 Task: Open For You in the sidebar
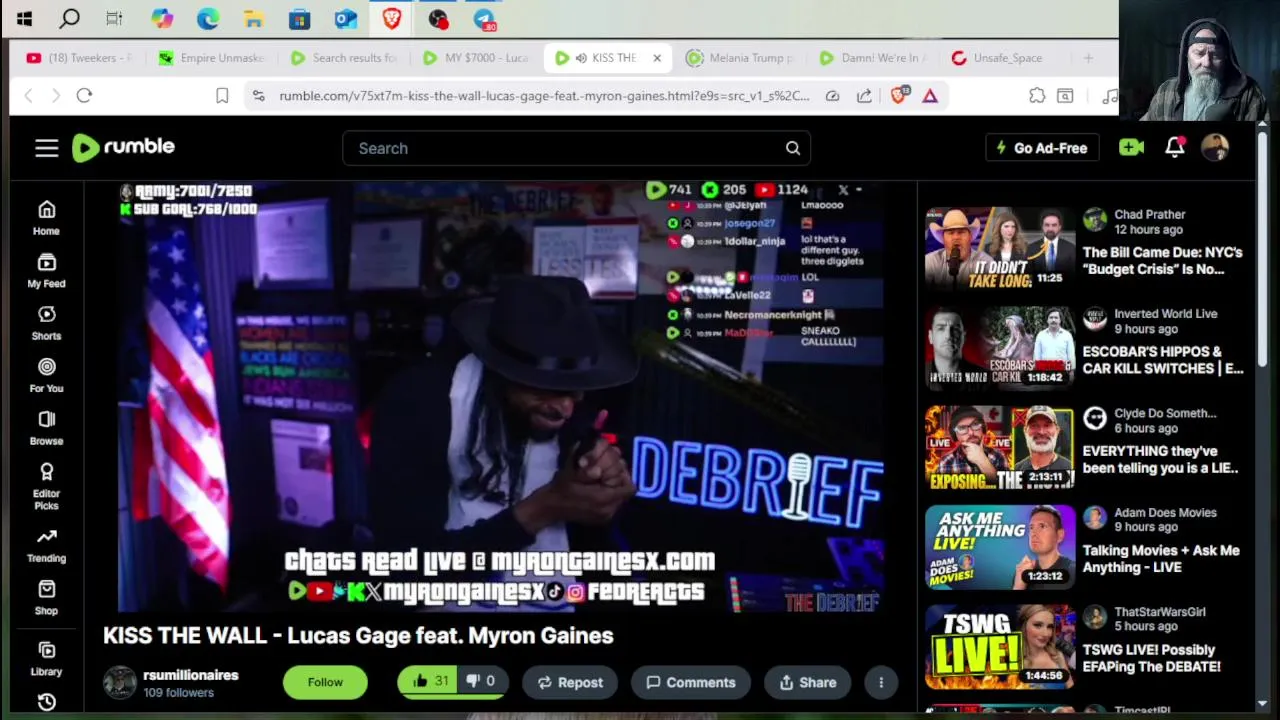pyautogui.click(x=46, y=375)
